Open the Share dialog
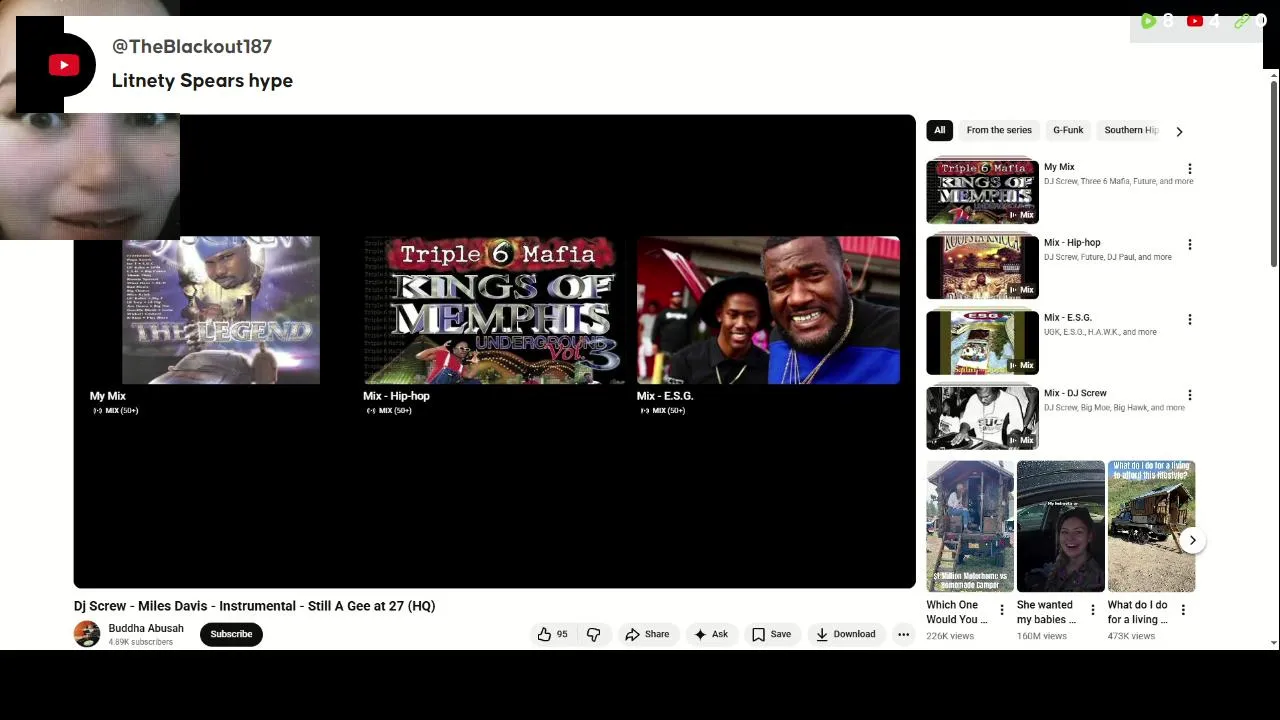Viewport: 1280px width, 720px height. [647, 634]
